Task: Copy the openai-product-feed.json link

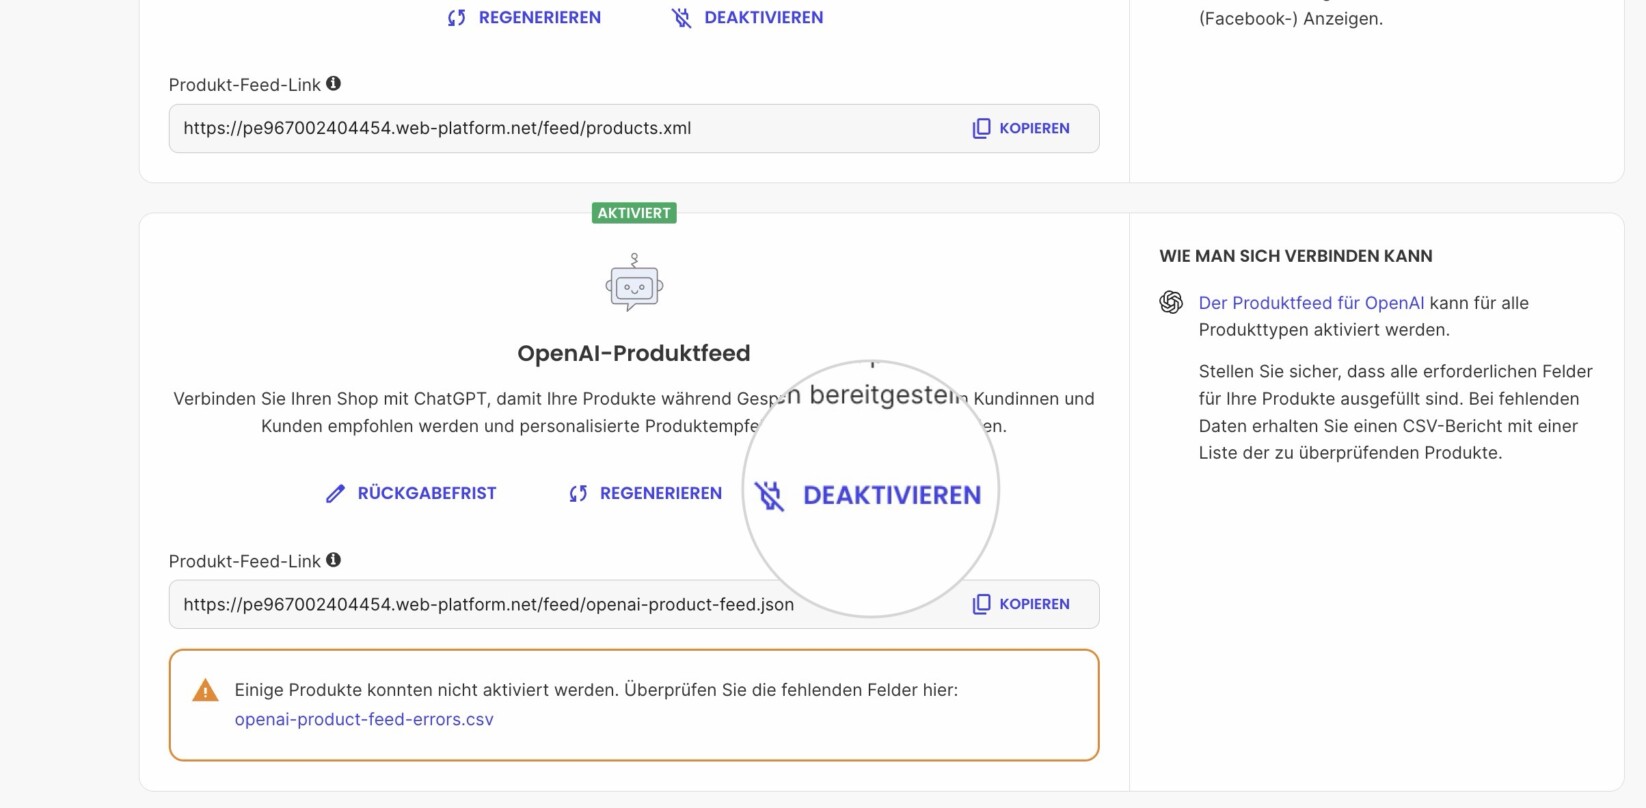Action: pyautogui.click(x=1021, y=604)
